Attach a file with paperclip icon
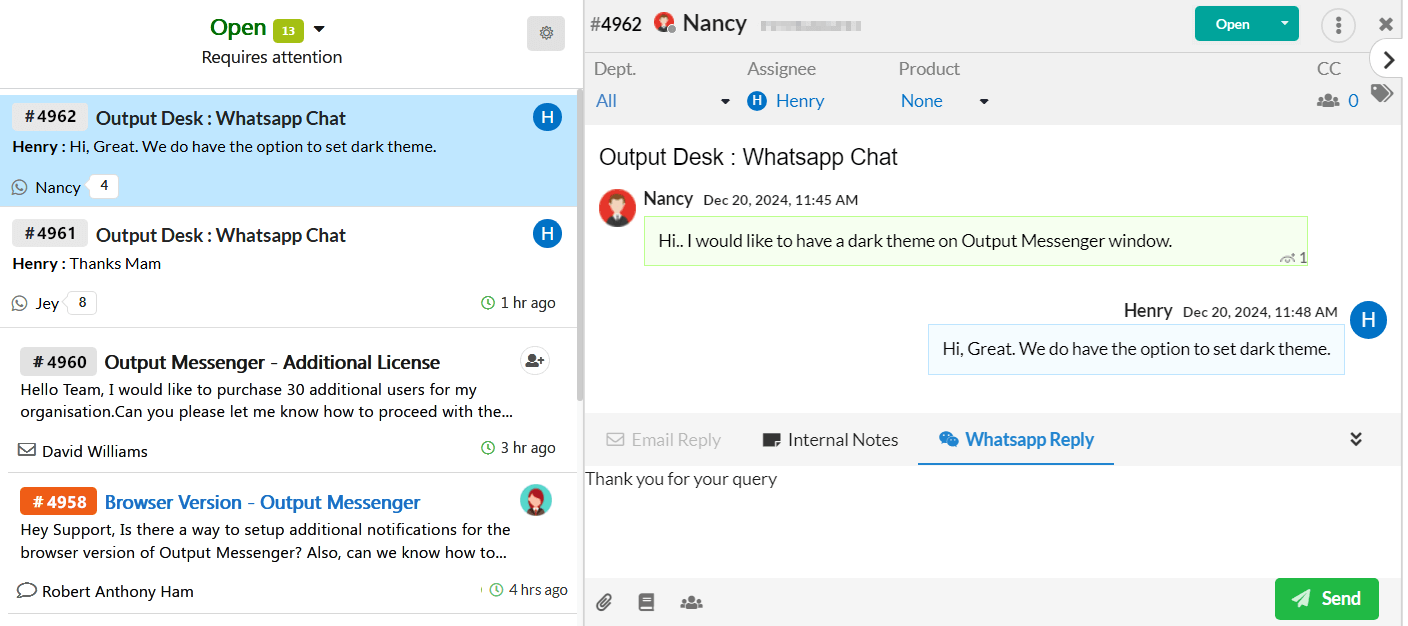1408x626 pixels. coord(604,602)
